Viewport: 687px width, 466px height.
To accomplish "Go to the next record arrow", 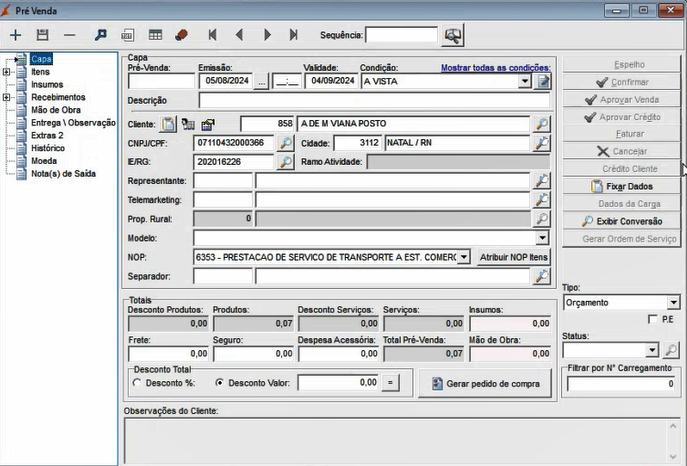I will click(267, 35).
